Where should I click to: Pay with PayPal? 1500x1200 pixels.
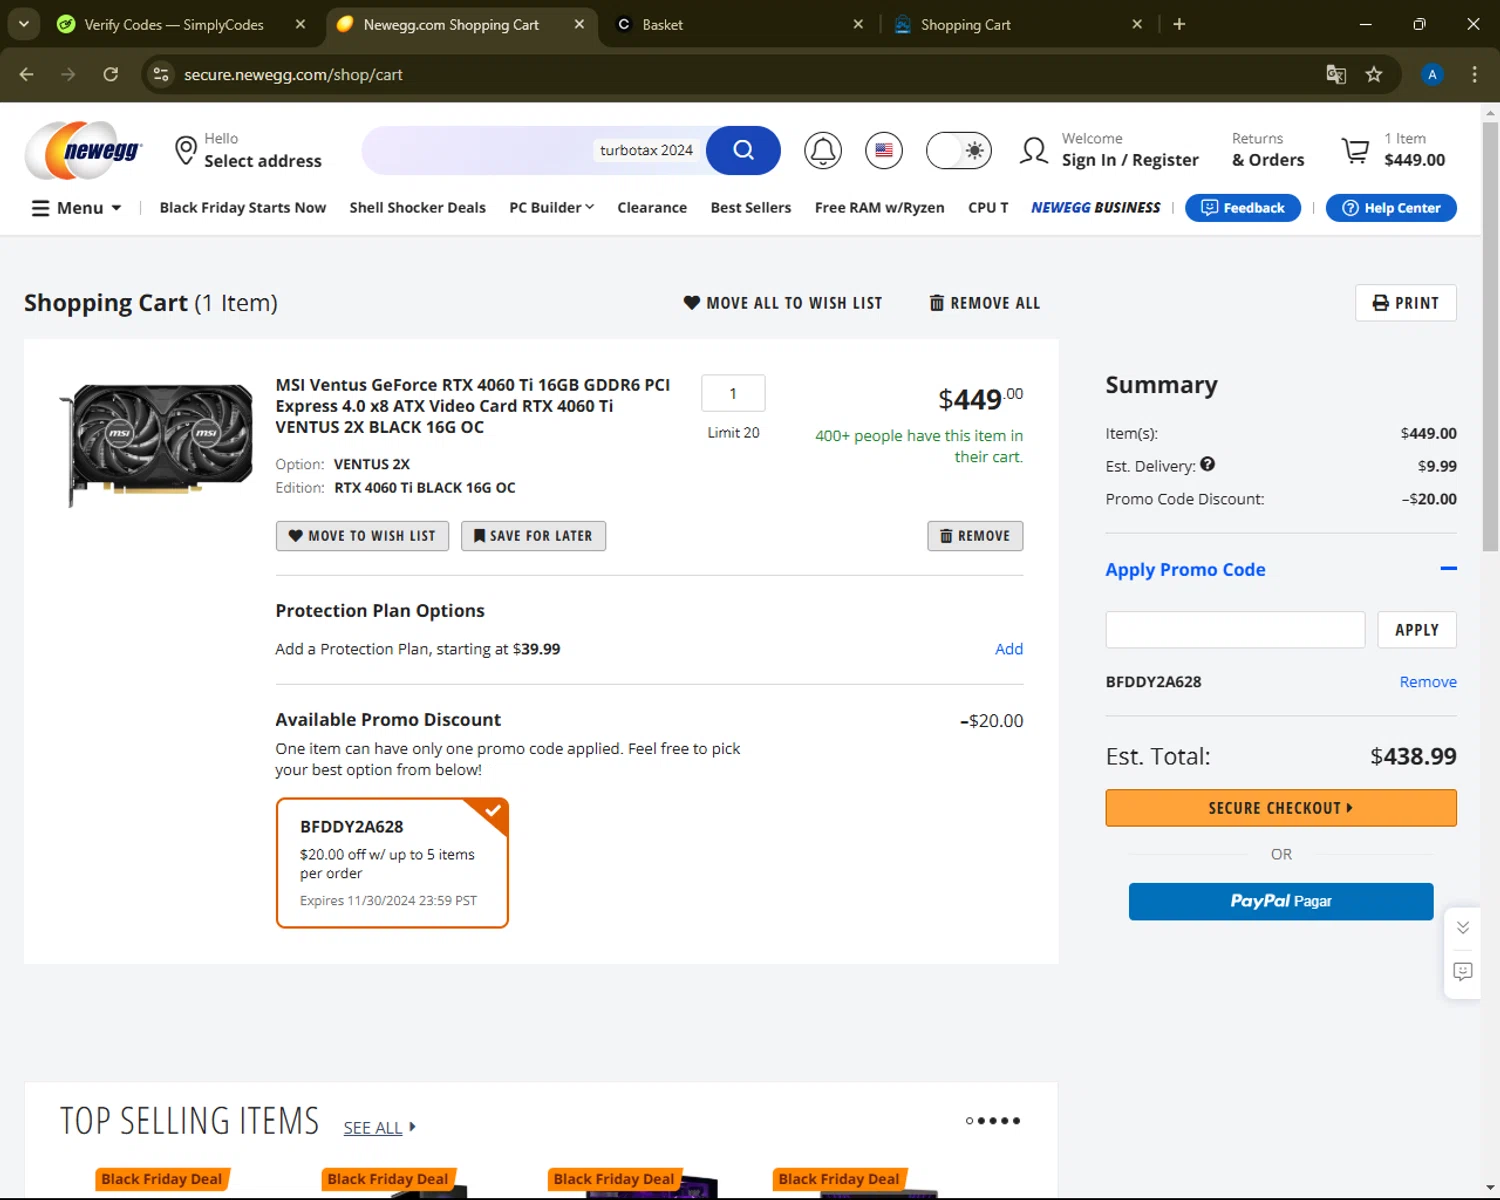click(x=1281, y=901)
